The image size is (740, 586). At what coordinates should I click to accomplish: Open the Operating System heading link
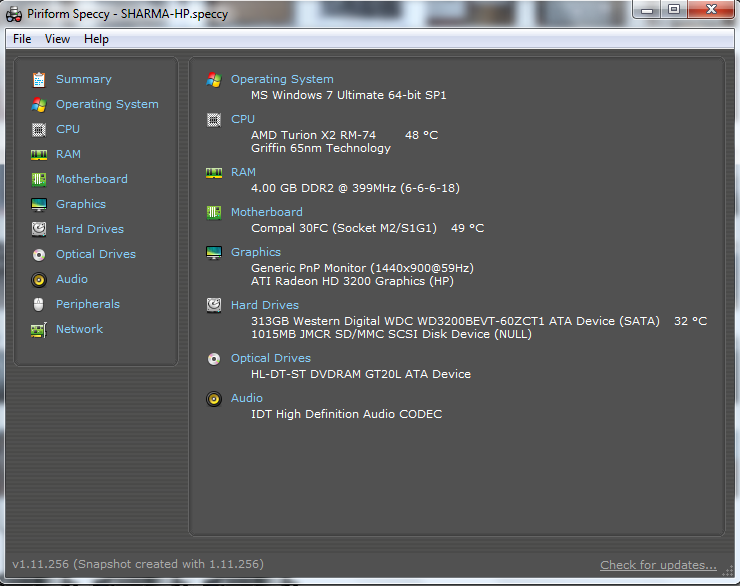[x=282, y=79]
